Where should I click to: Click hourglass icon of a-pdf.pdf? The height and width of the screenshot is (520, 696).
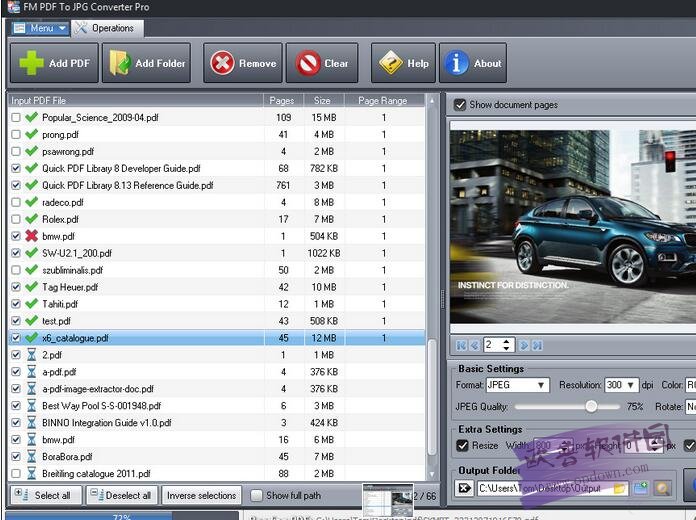coord(32,371)
